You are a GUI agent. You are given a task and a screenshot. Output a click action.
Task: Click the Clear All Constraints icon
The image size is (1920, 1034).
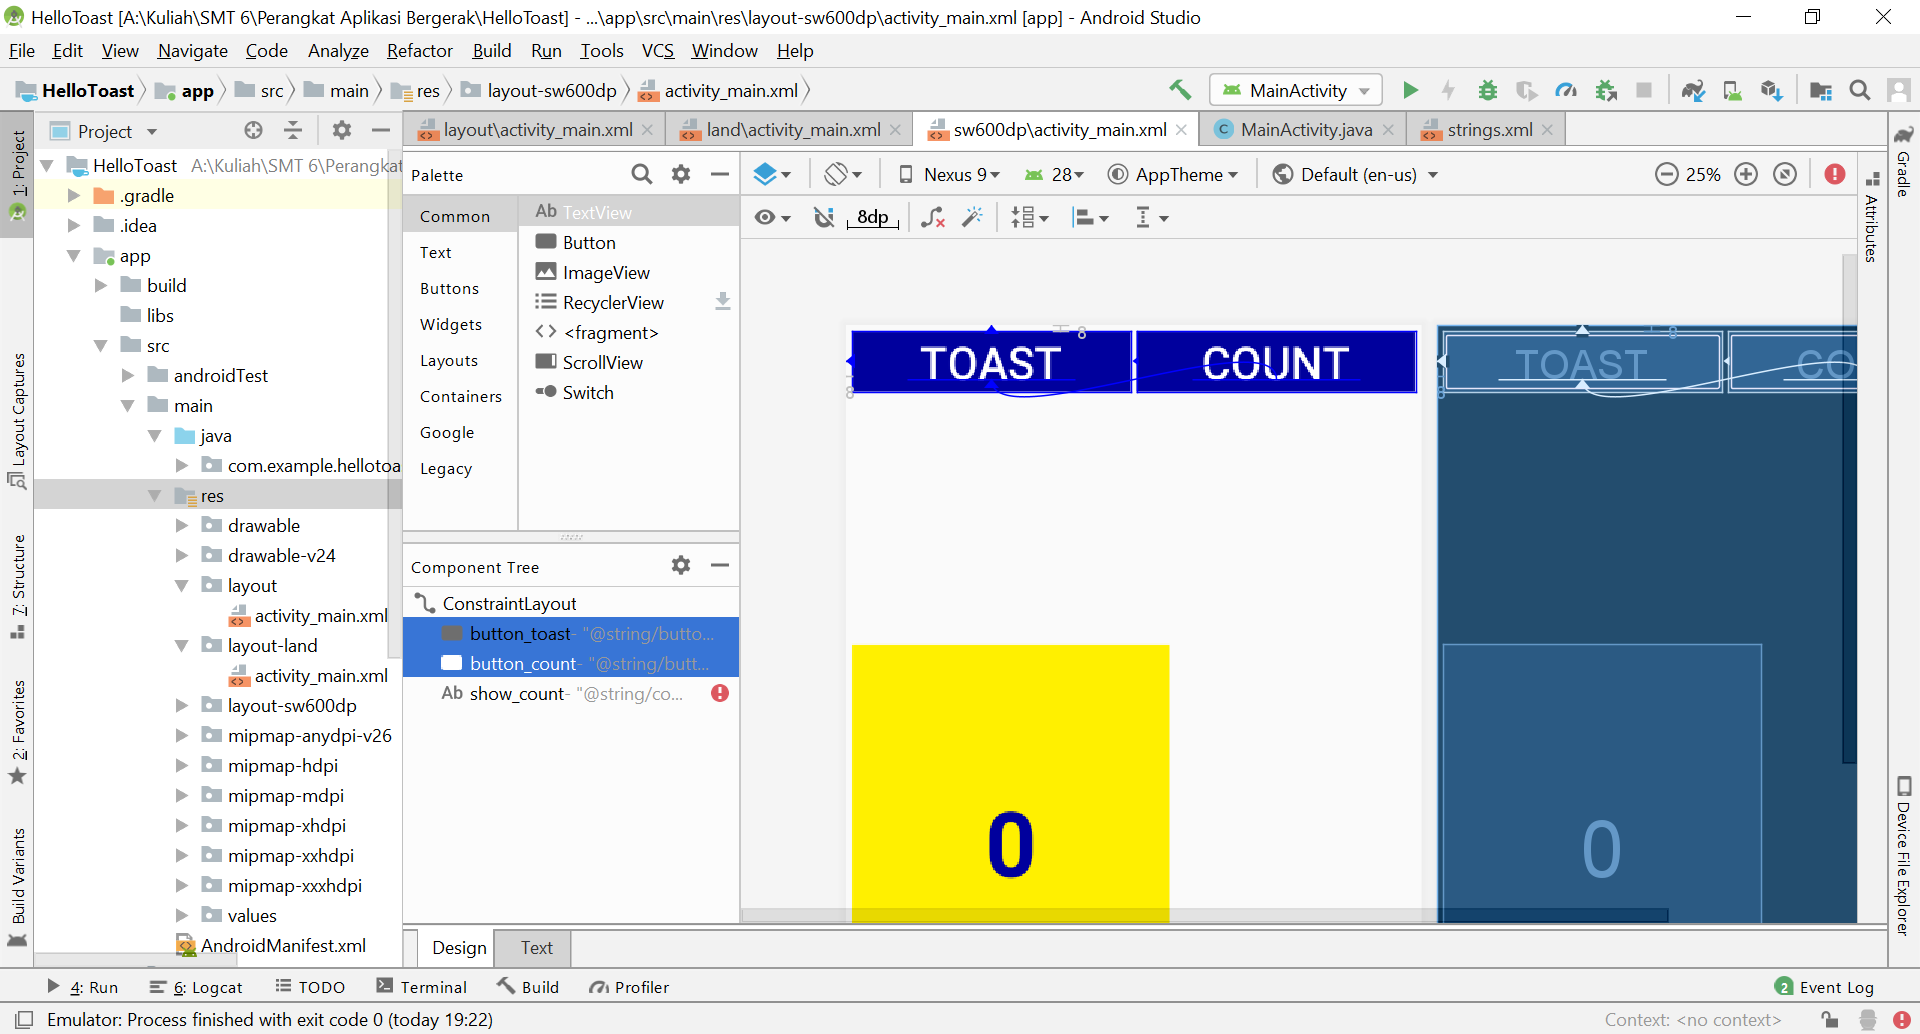tap(933, 217)
